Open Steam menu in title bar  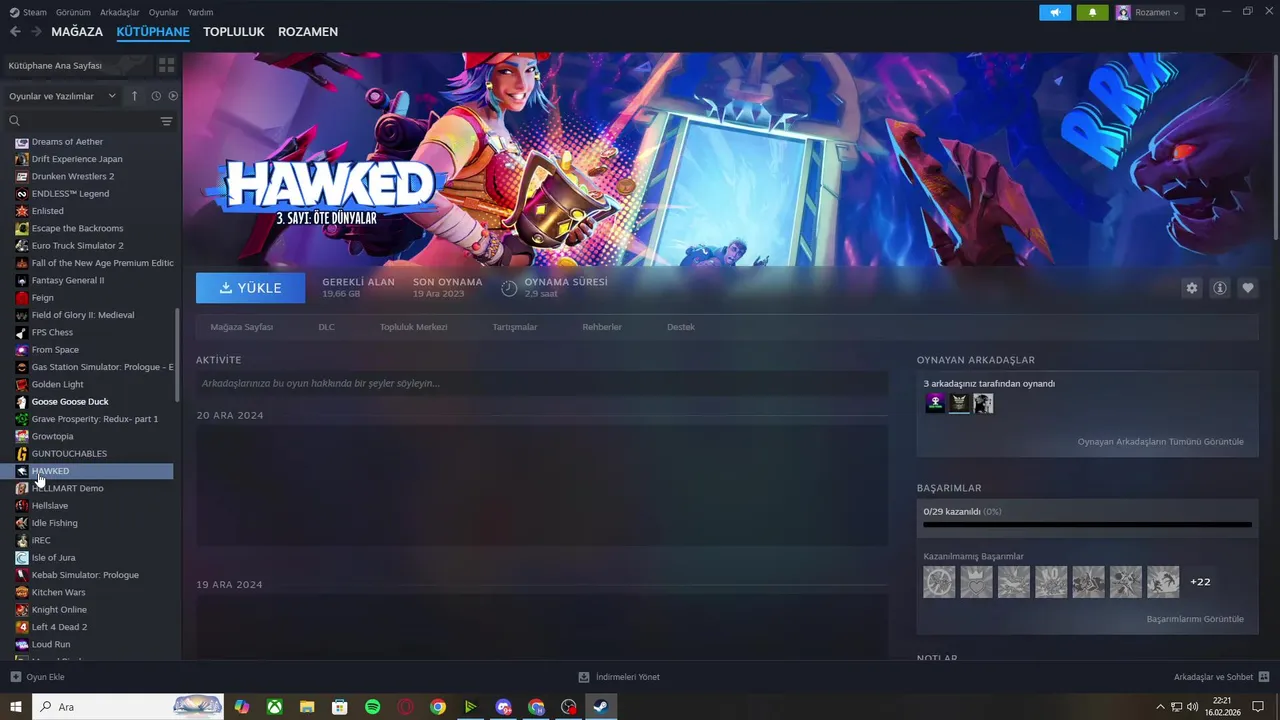click(28, 12)
